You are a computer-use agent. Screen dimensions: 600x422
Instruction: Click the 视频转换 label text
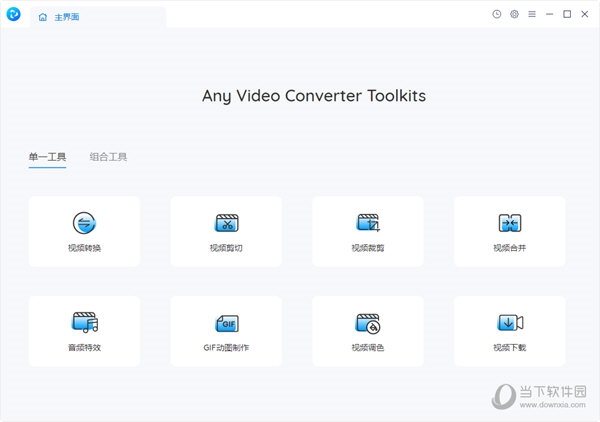(x=84, y=248)
